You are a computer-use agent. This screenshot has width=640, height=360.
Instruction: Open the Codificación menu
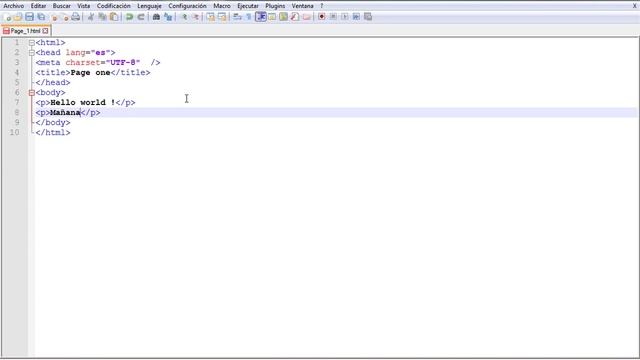tap(113, 6)
